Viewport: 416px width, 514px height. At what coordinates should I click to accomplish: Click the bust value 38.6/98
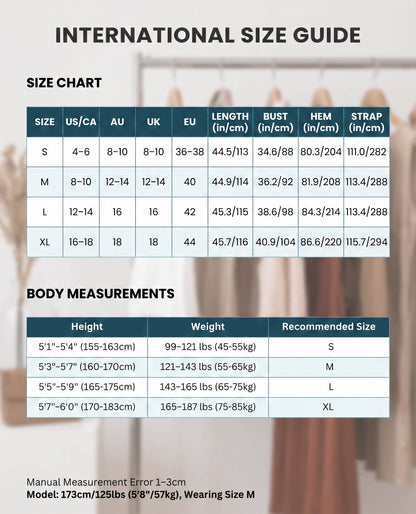click(x=275, y=212)
